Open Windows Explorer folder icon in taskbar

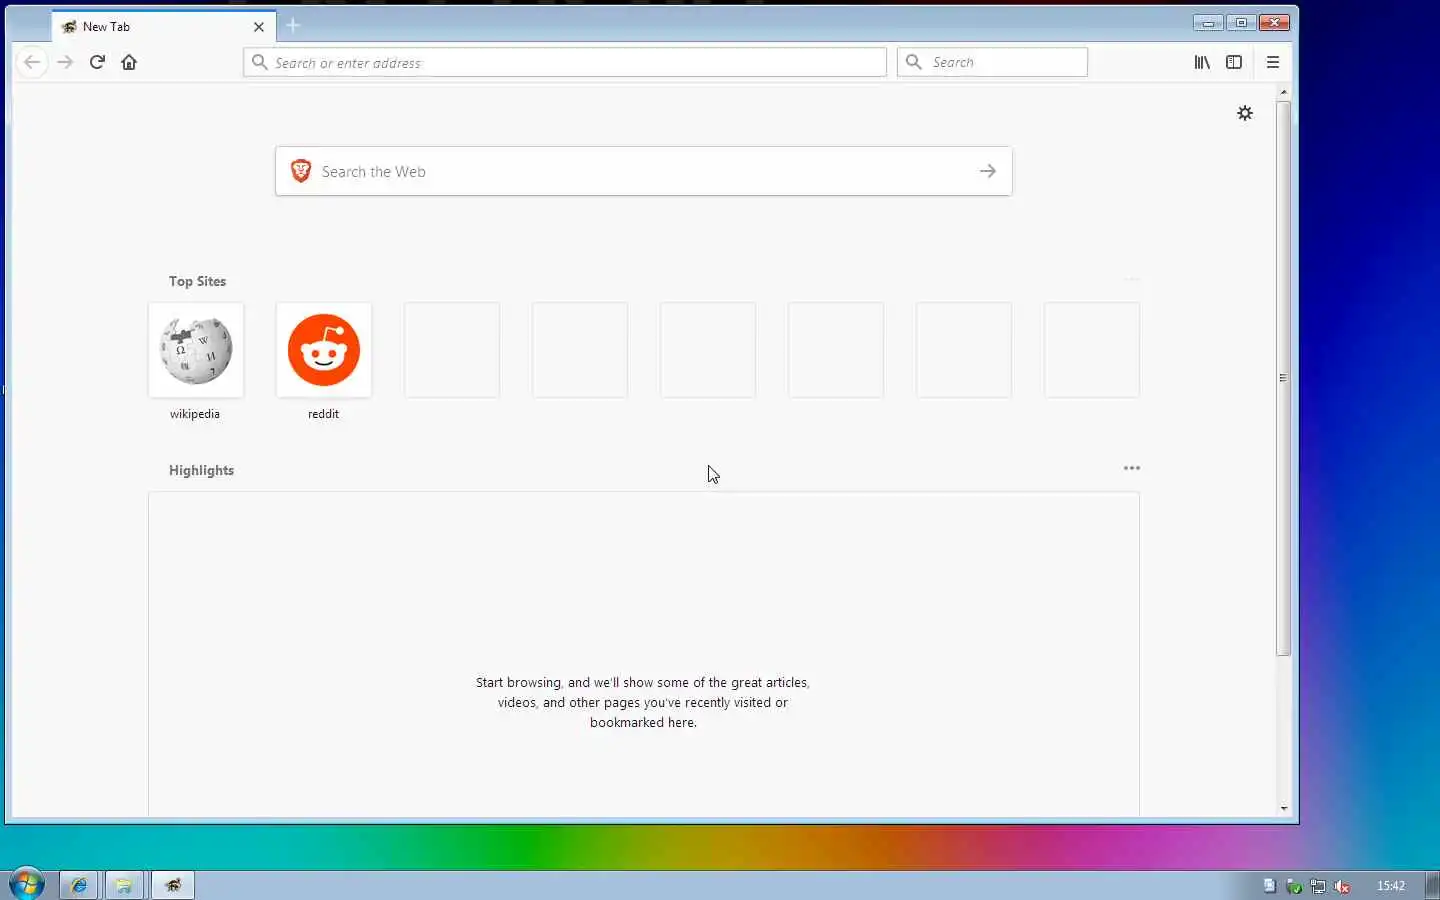tap(124, 885)
